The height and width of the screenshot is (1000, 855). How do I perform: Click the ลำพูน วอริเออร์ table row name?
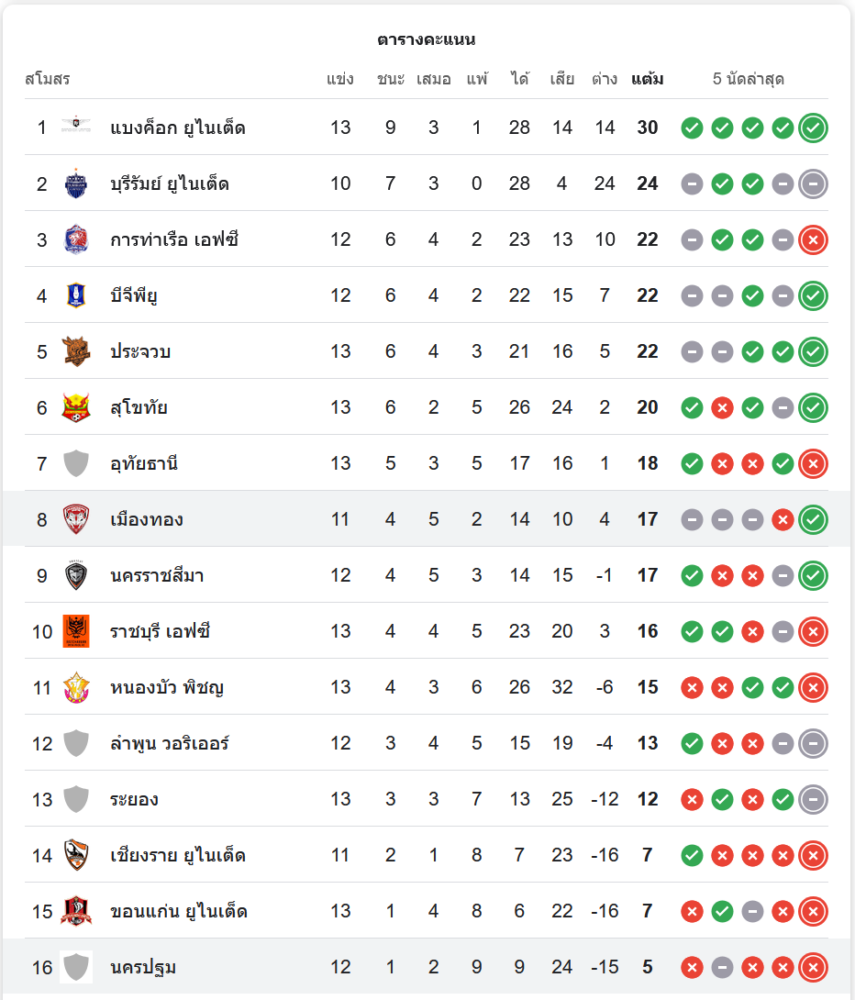tap(170, 744)
